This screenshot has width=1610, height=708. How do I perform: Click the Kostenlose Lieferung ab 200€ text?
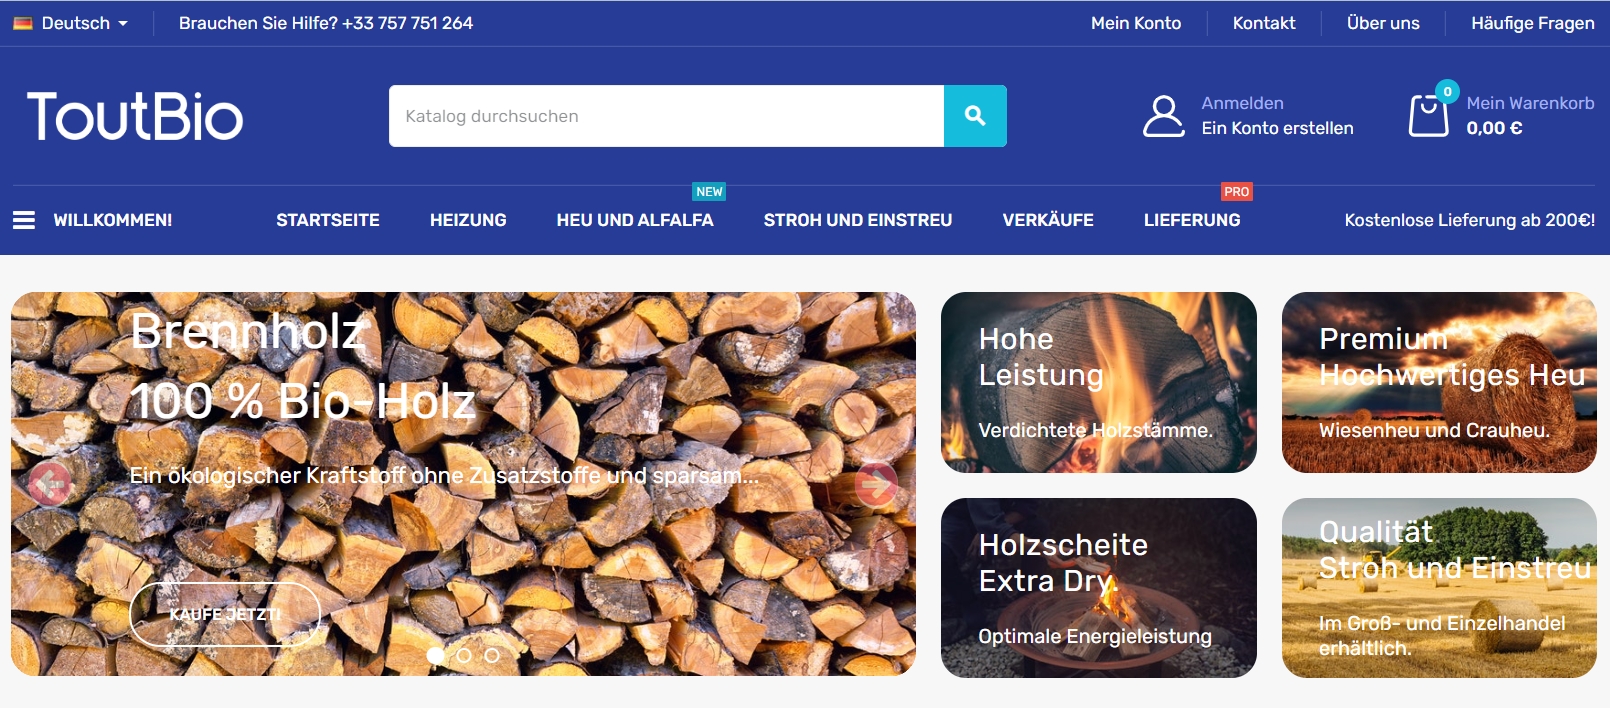click(1470, 220)
